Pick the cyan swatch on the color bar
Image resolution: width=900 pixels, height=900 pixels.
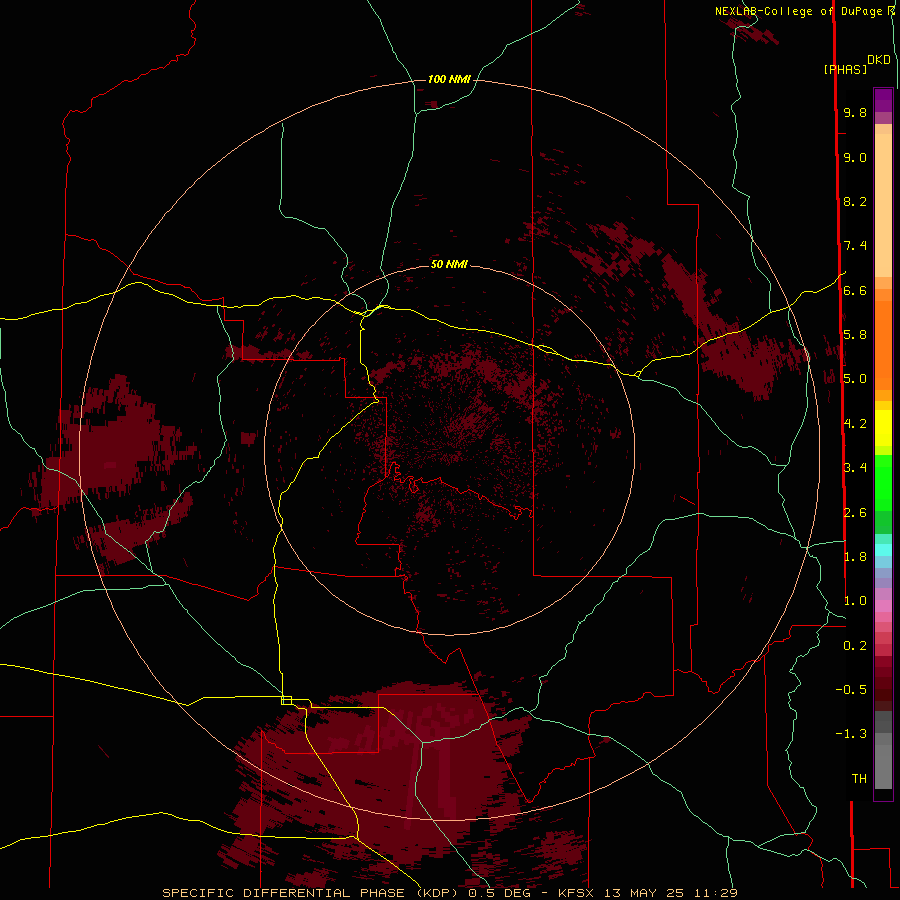coord(883,550)
